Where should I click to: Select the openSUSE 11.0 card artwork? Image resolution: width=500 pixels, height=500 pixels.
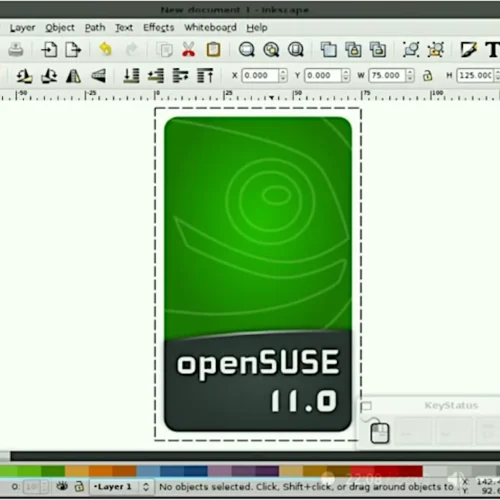tap(258, 274)
